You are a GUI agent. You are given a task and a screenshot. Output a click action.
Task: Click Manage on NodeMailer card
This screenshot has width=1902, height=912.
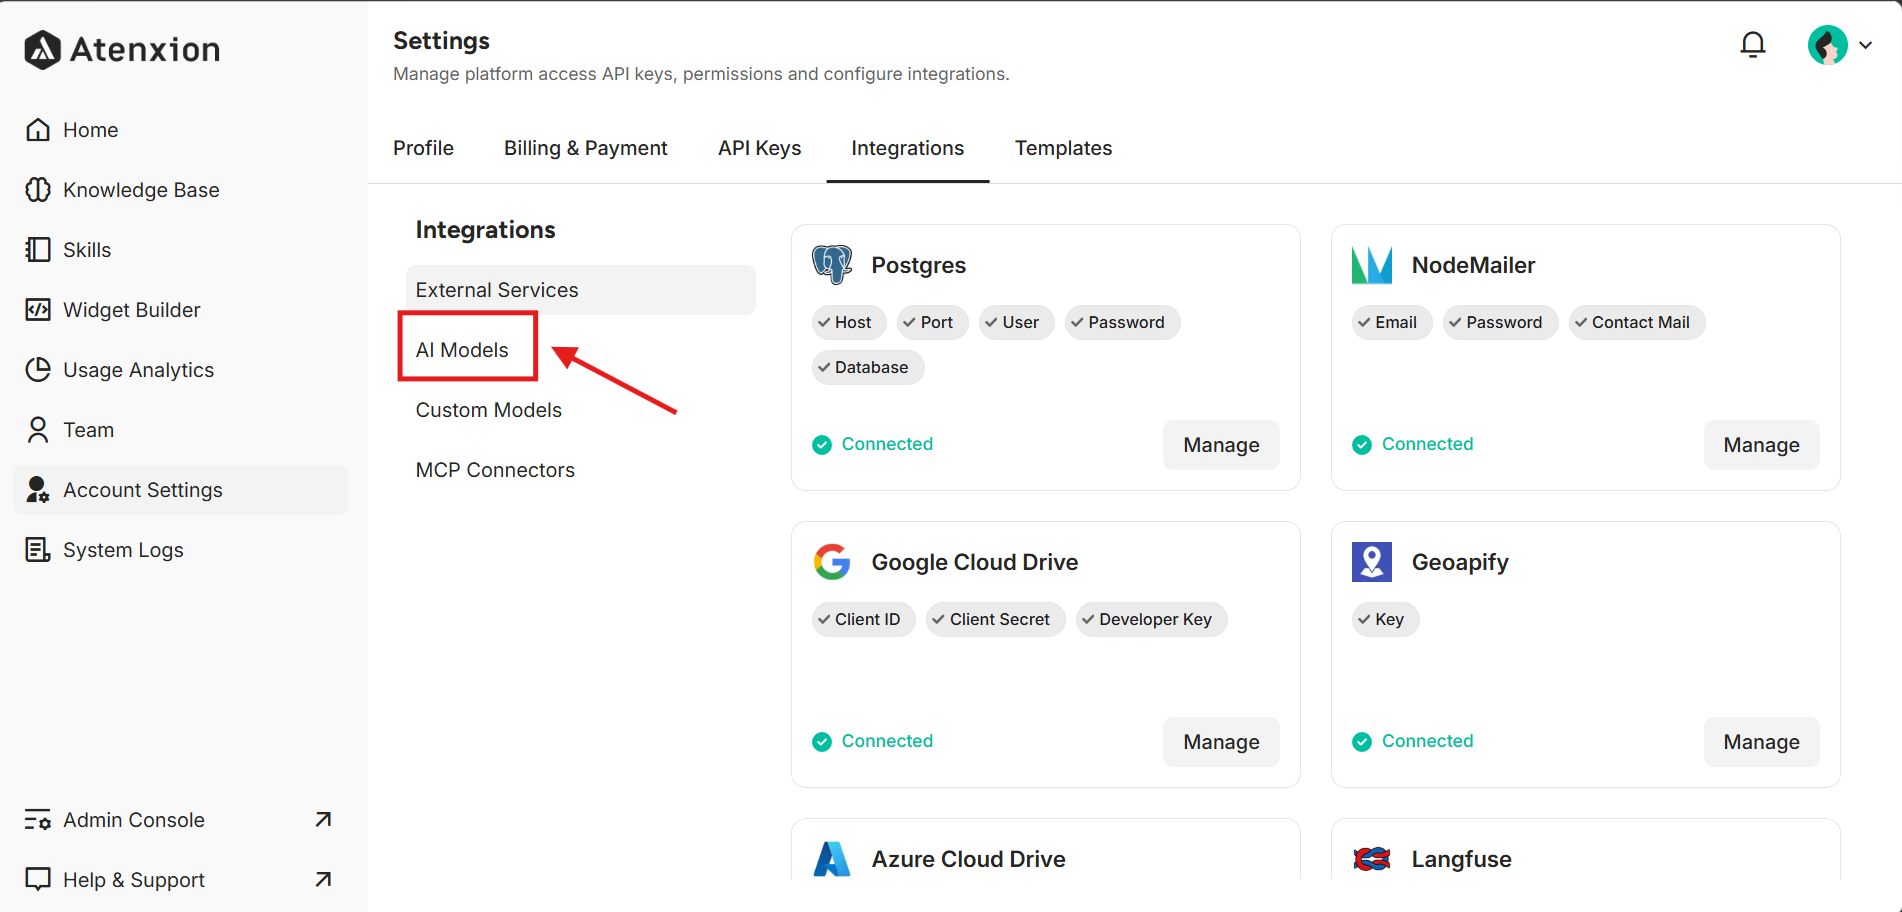coord(1761,445)
